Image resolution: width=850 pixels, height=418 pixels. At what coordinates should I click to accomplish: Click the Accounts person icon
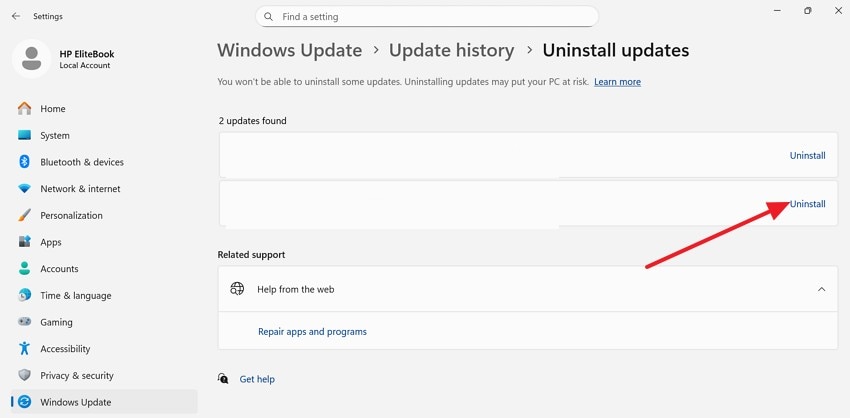pyautogui.click(x=24, y=268)
